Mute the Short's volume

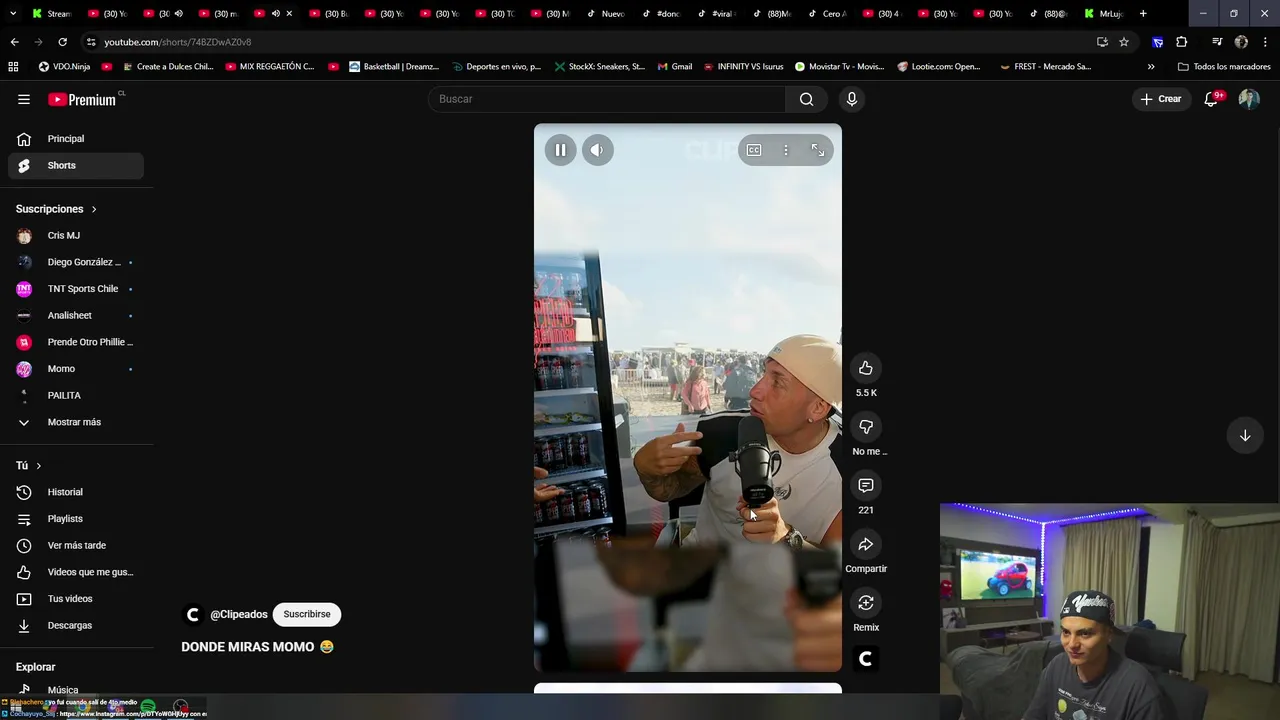(597, 150)
